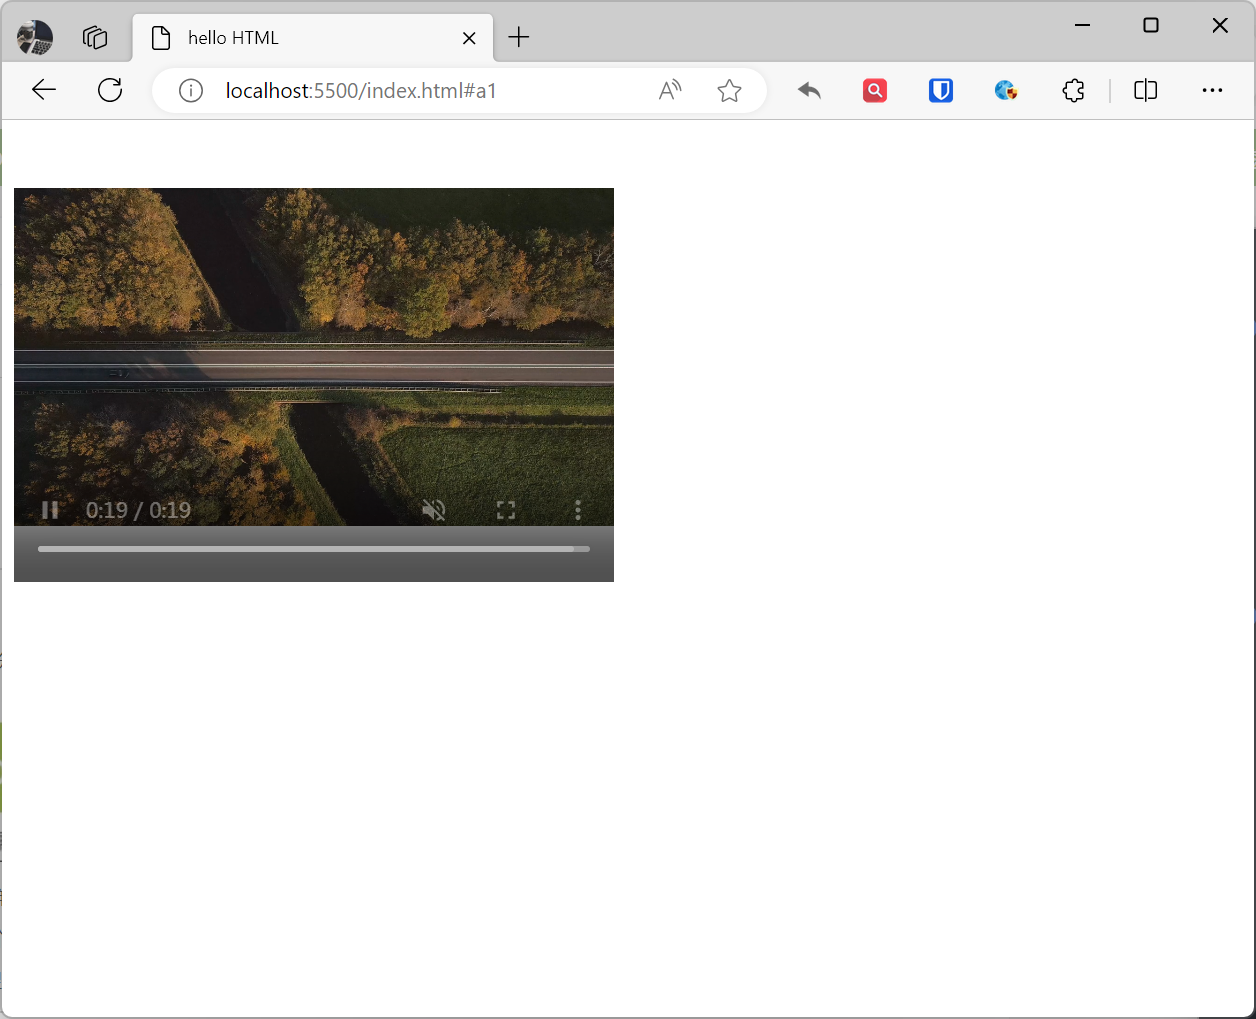
Task: Open Extensions puzzle menu
Action: coord(1073,91)
